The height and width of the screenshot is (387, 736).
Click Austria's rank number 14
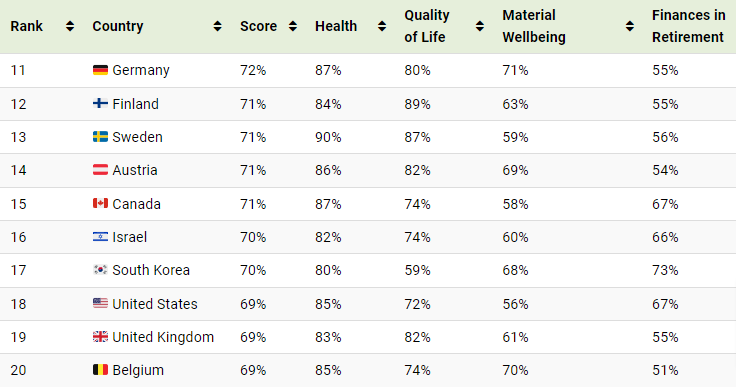click(18, 170)
